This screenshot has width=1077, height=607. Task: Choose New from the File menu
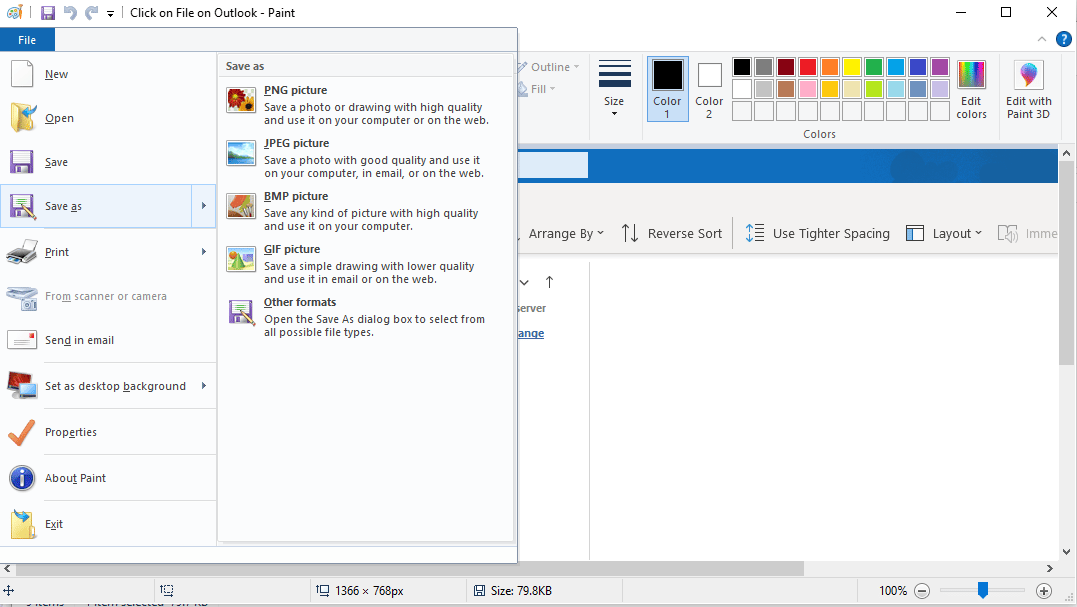click(x=108, y=74)
